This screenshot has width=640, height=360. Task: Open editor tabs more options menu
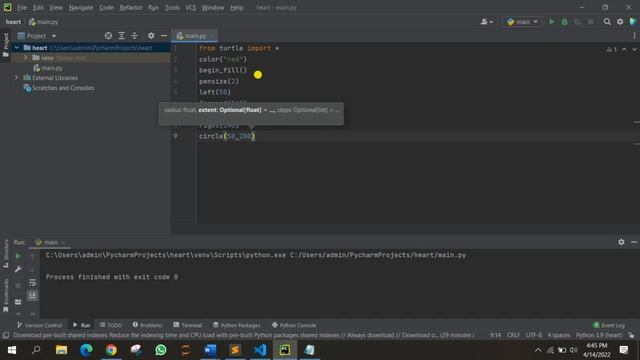pyautogui.click(x=634, y=36)
